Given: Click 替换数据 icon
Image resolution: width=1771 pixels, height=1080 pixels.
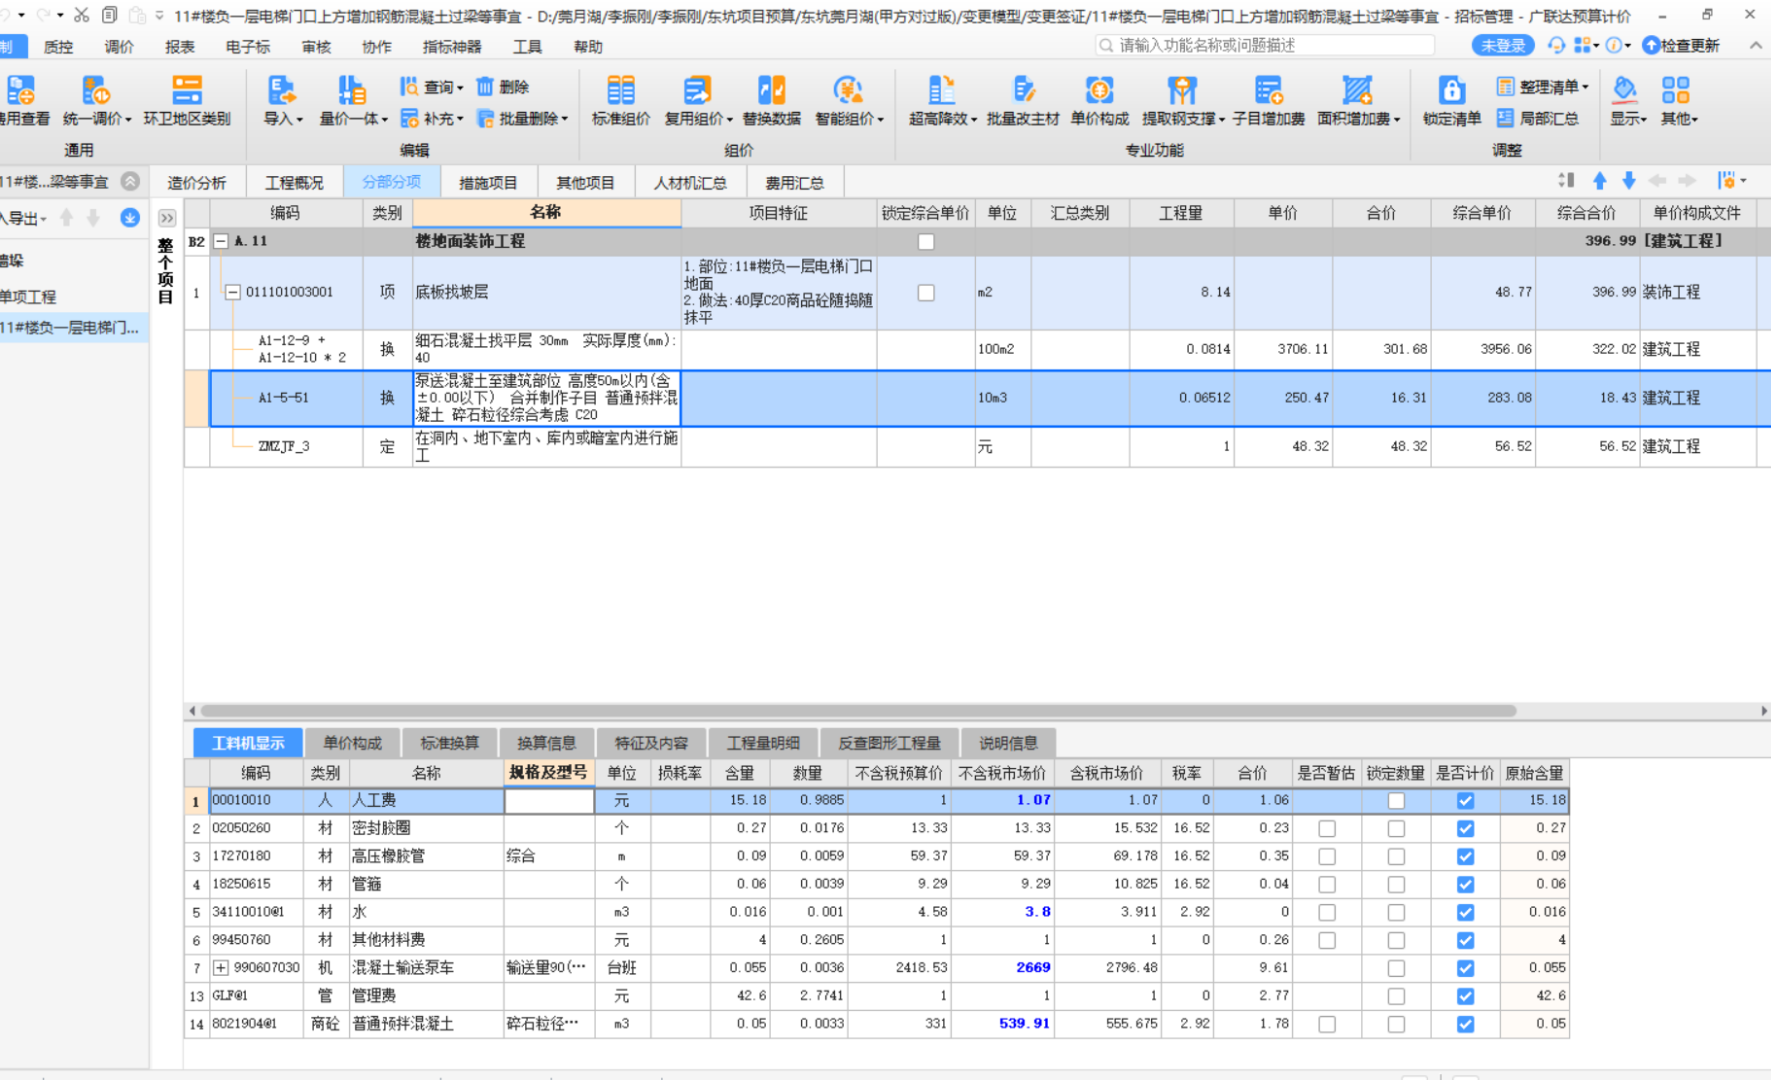Looking at the screenshot, I should (x=771, y=90).
